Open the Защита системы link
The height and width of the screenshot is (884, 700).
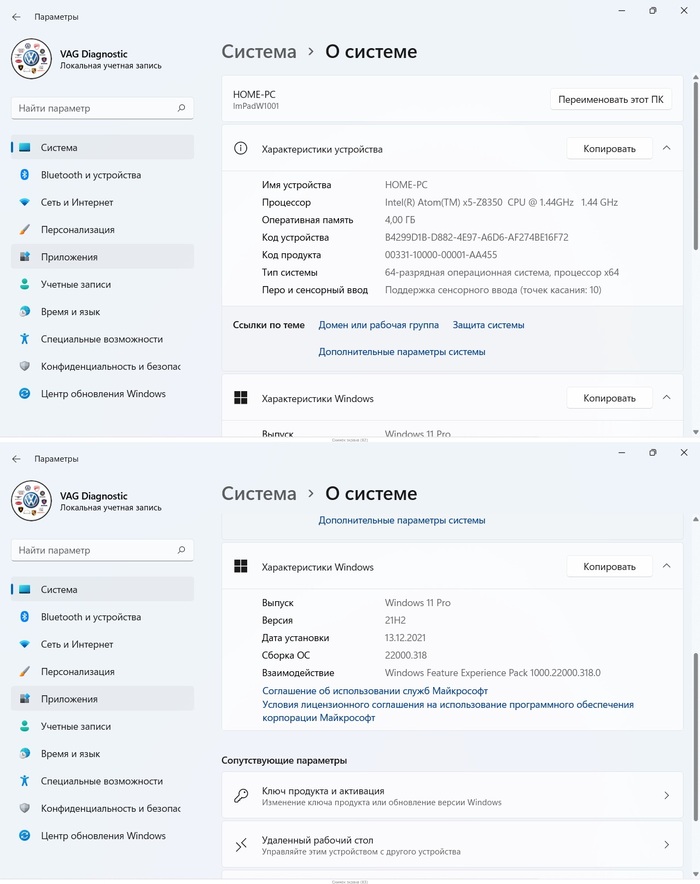488,325
